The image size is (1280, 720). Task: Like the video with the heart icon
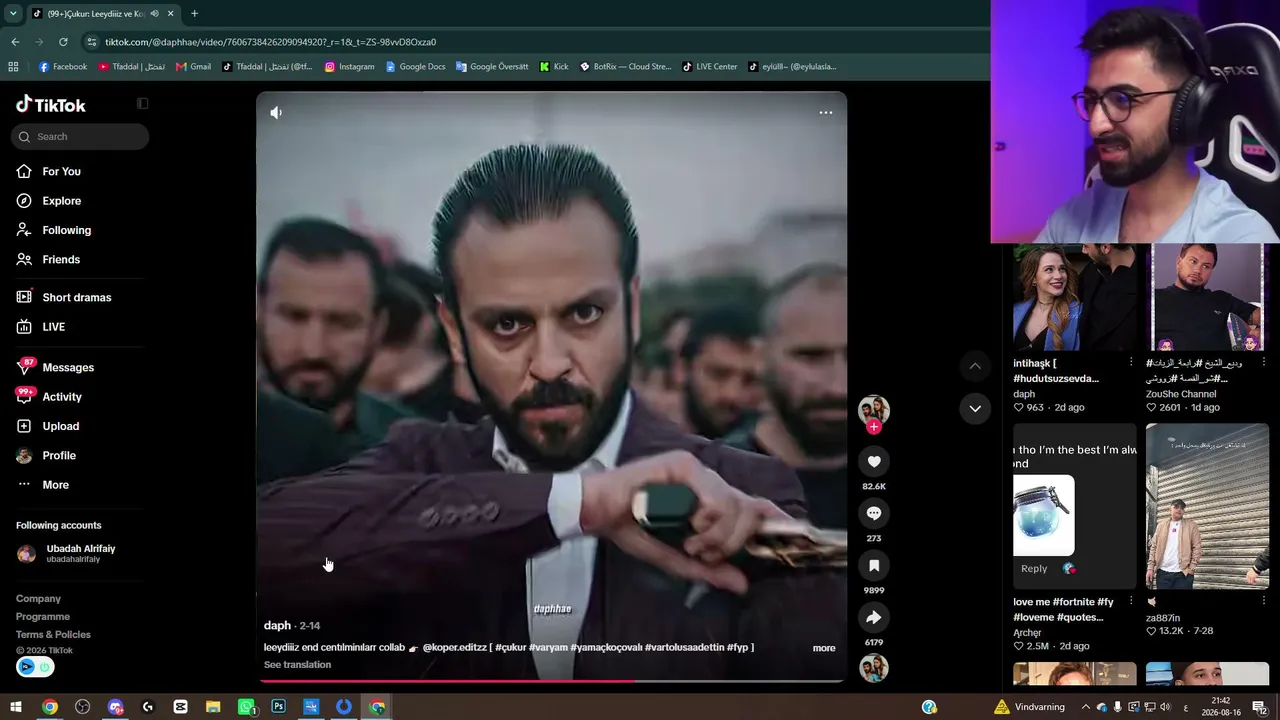click(x=874, y=461)
